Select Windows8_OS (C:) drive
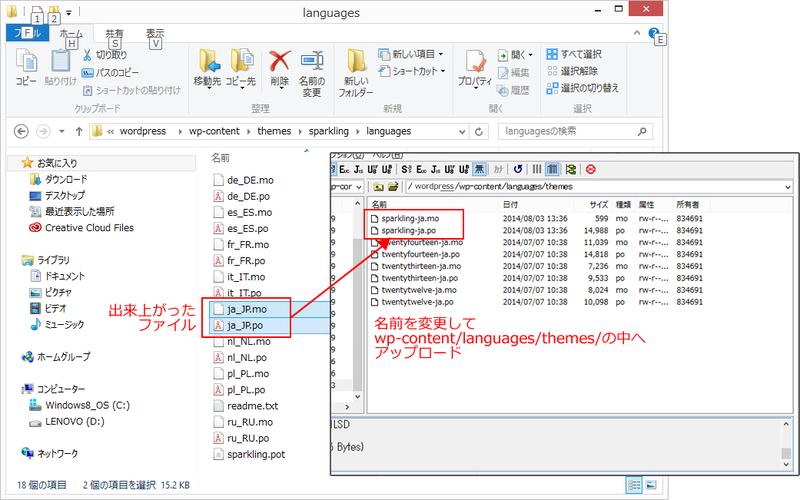 click(80, 405)
